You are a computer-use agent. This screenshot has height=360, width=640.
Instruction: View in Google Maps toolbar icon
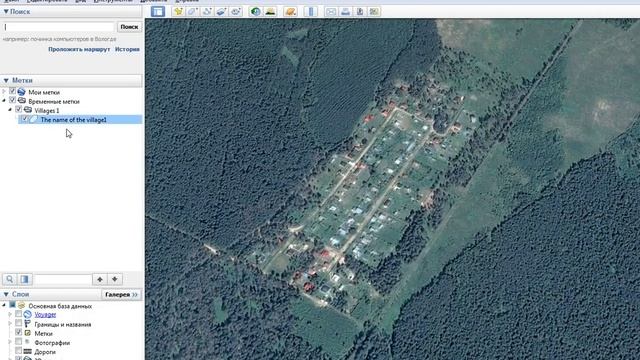pyautogui.click(x=374, y=11)
